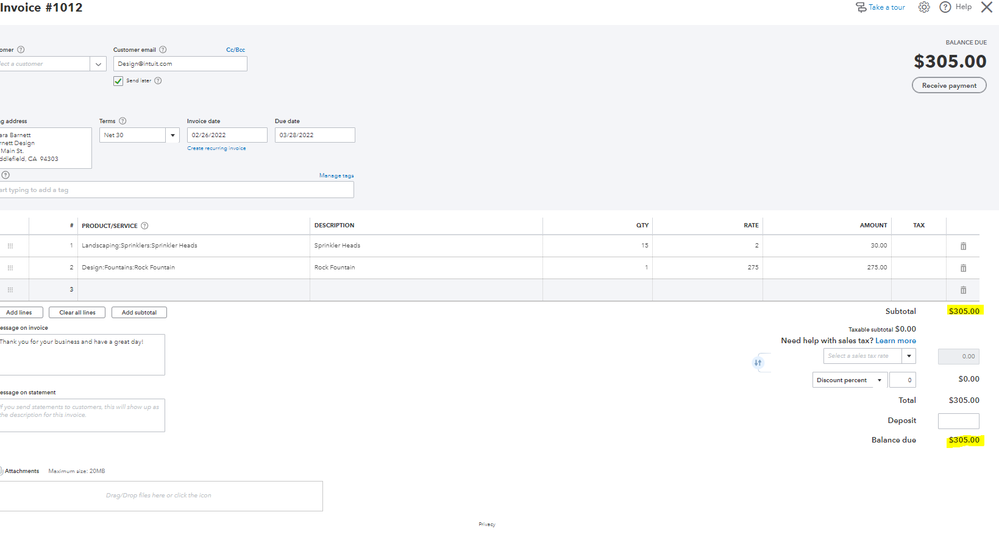Delete the Rock Fountain line with trash icon

pyautogui.click(x=963, y=268)
